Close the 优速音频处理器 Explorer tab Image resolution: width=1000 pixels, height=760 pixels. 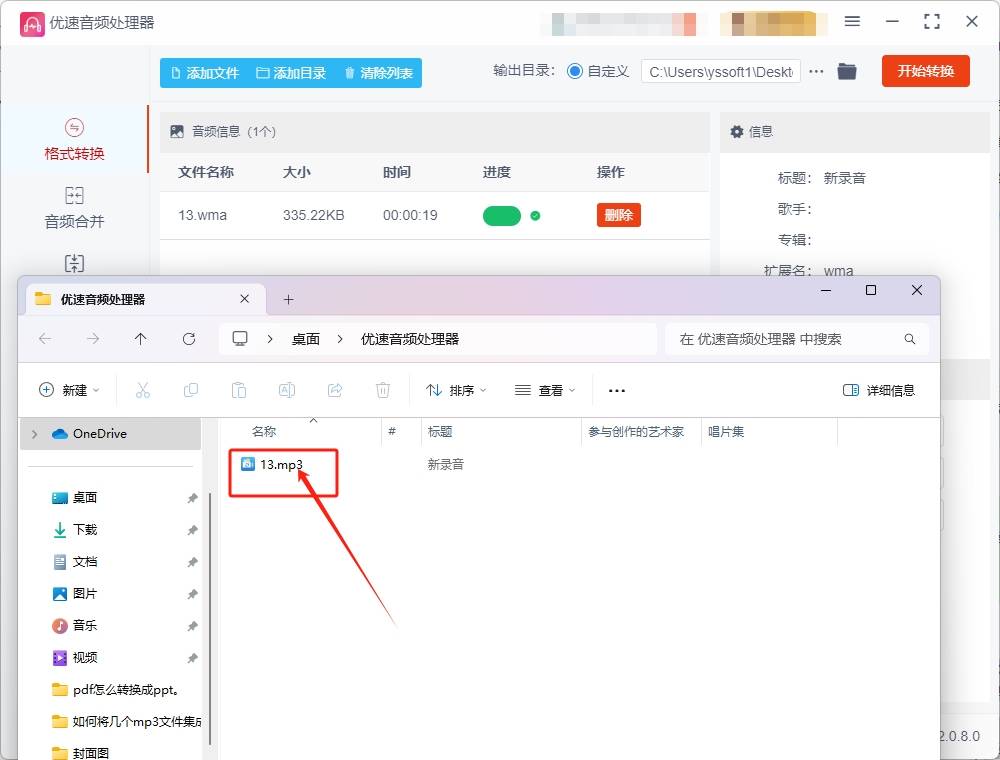(244, 299)
